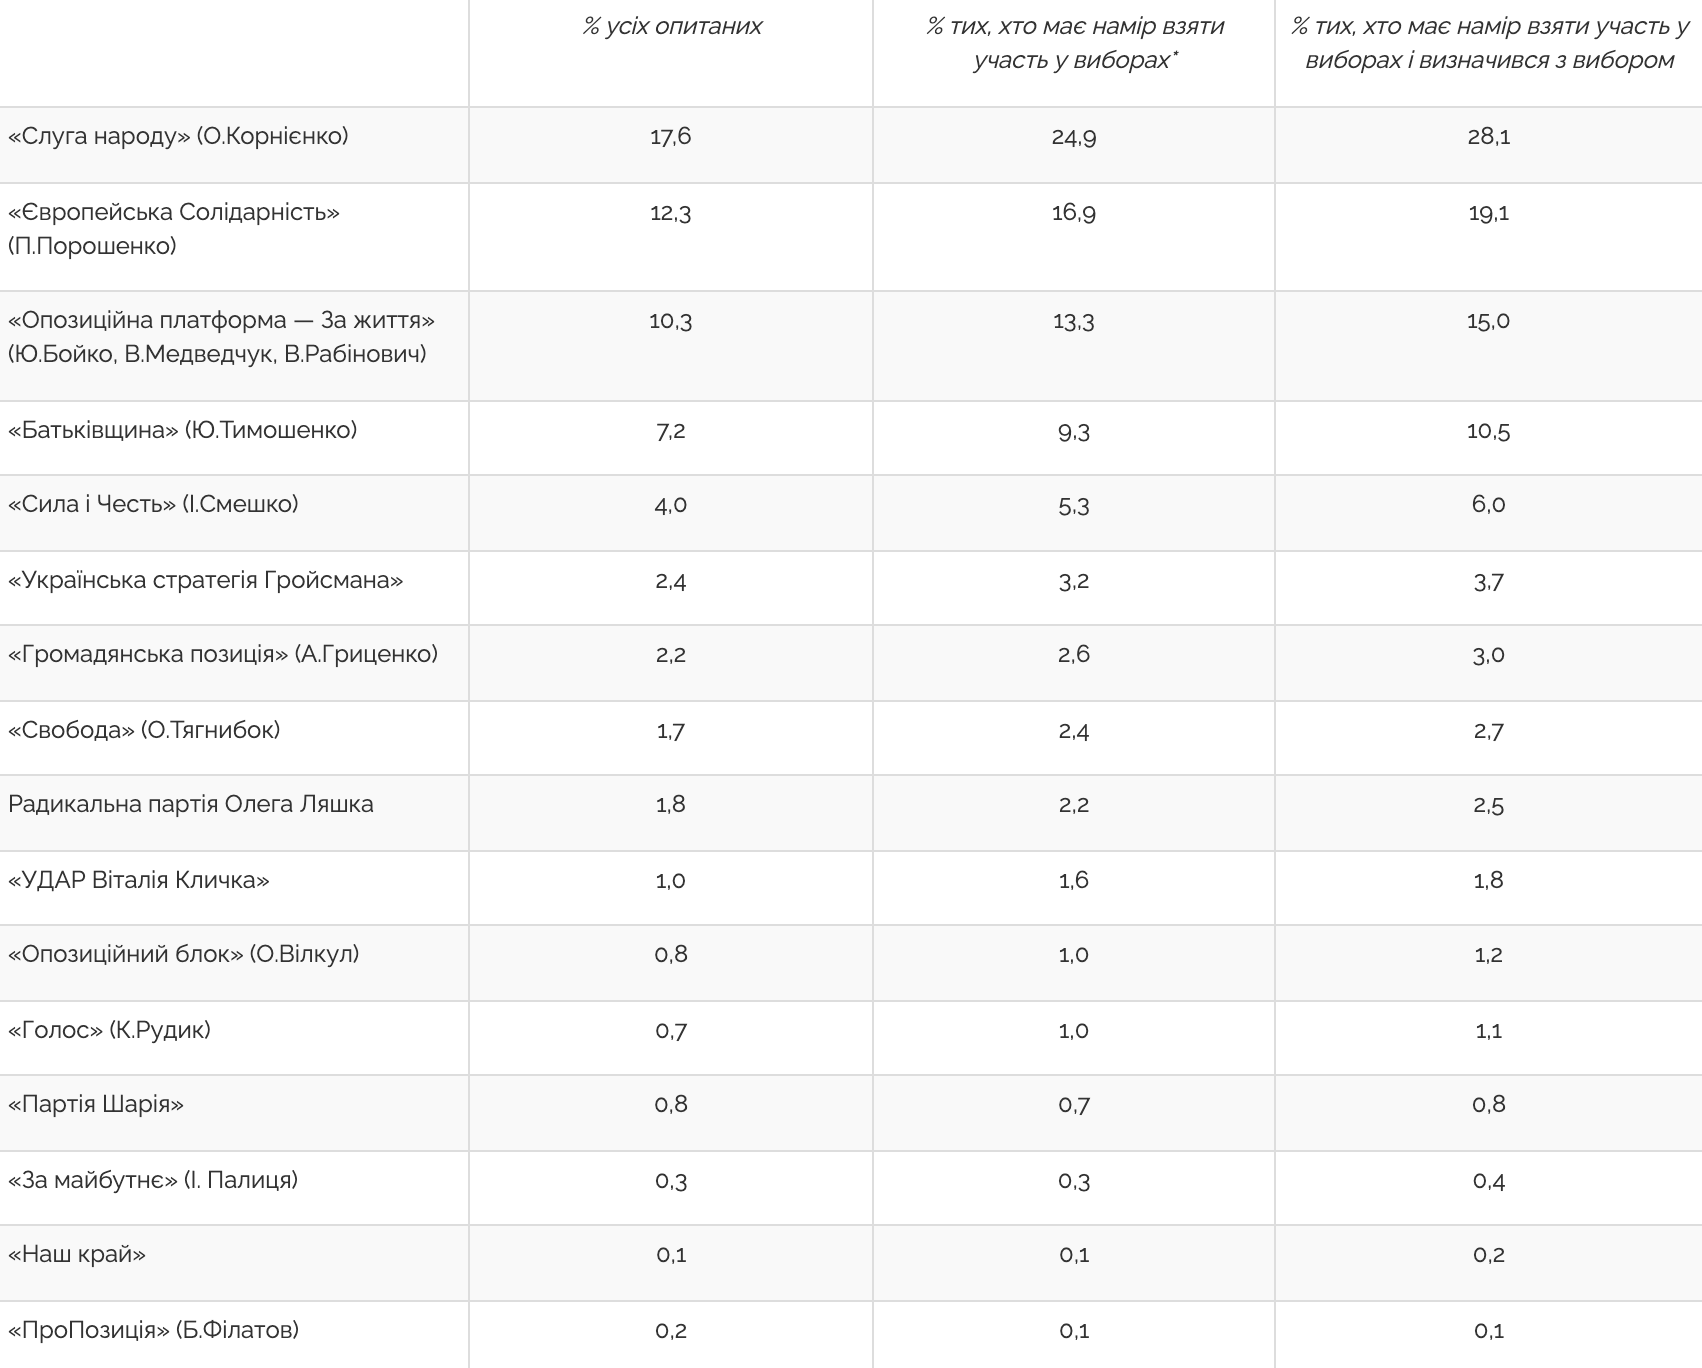Select the «УДАР Віталія Кличка» row label
The height and width of the screenshot is (1368, 1702).
pyautogui.click(x=139, y=880)
